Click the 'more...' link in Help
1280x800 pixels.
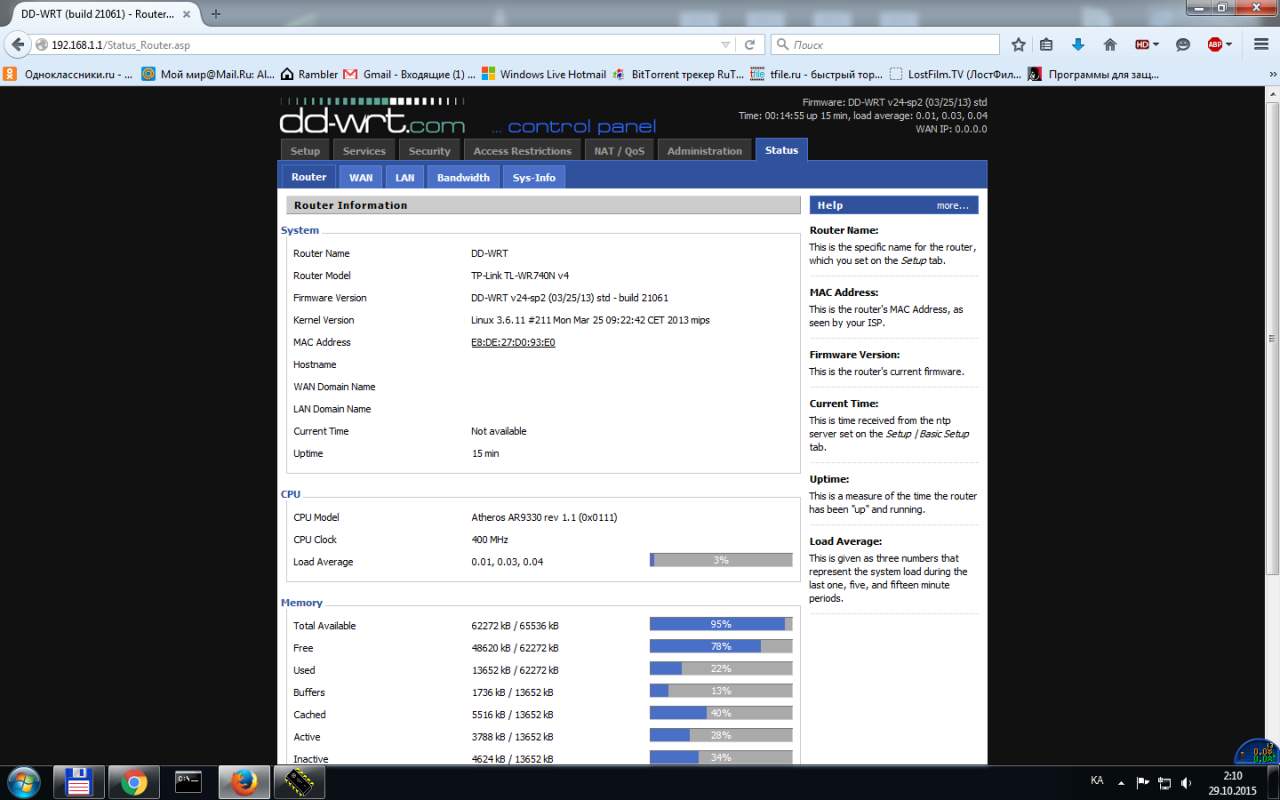(x=952, y=205)
